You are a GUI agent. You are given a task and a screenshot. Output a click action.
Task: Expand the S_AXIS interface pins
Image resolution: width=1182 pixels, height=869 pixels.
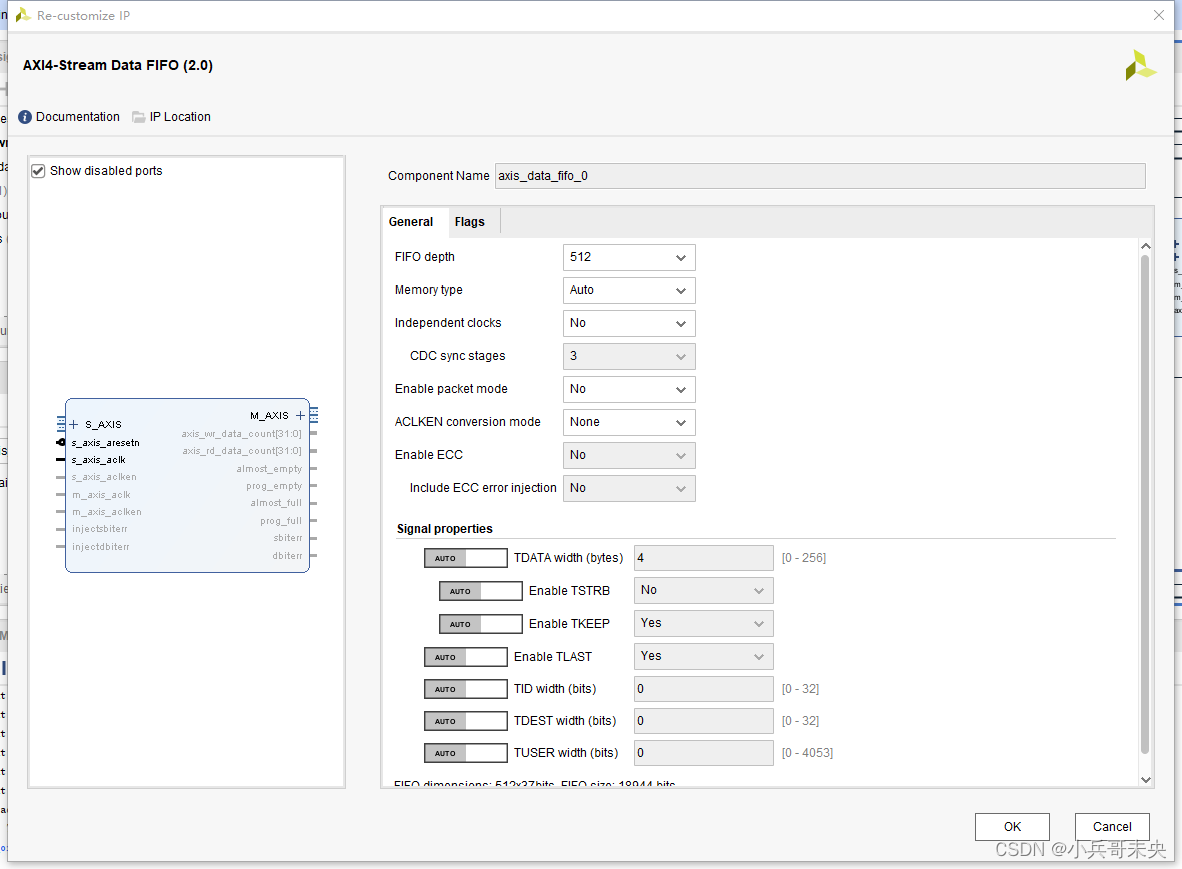pyautogui.click(x=72, y=424)
